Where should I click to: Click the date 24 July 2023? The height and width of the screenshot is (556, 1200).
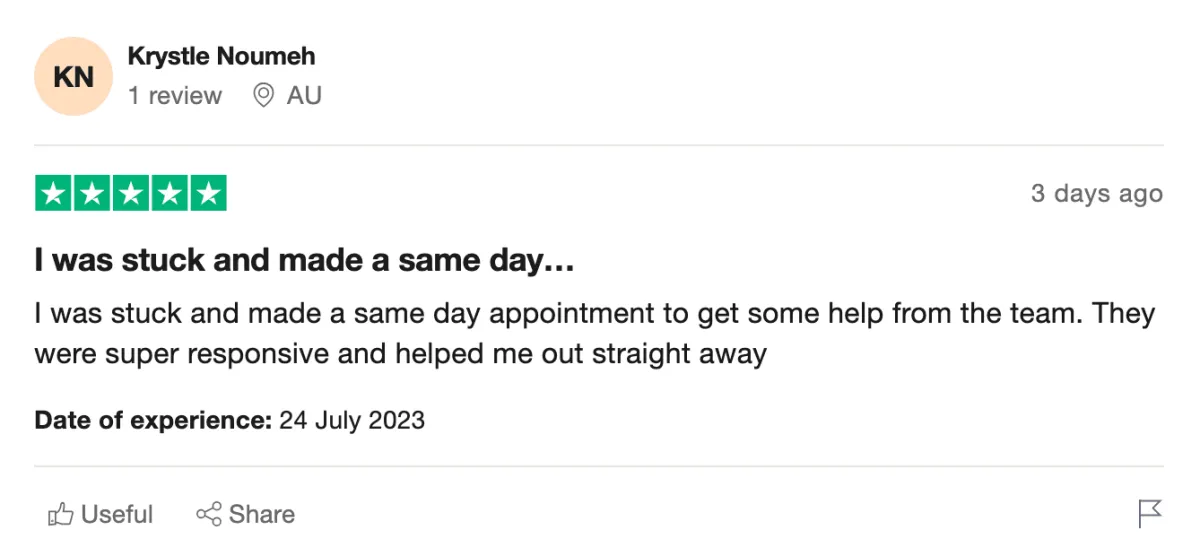(x=352, y=420)
